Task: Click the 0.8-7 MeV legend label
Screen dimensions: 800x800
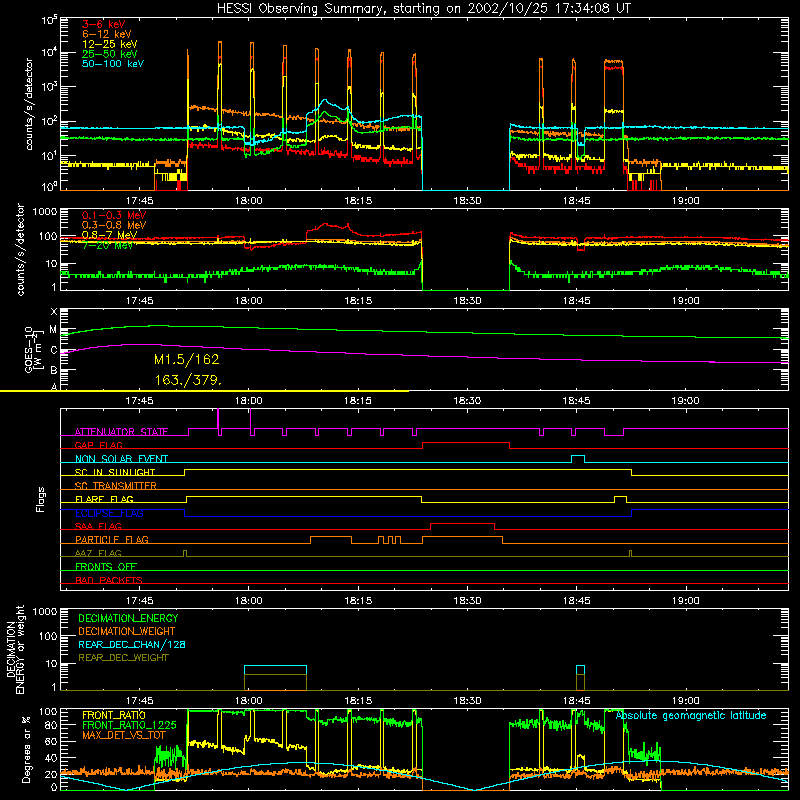Action: [109, 235]
